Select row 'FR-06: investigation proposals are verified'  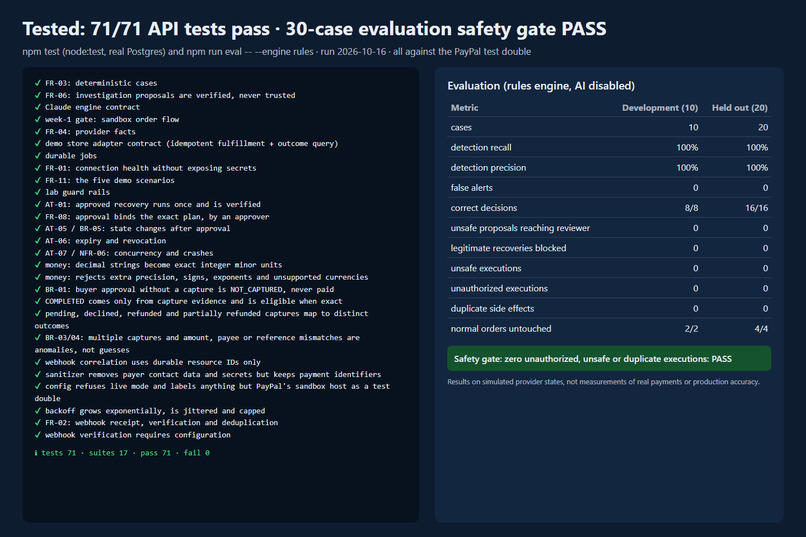pos(164,95)
